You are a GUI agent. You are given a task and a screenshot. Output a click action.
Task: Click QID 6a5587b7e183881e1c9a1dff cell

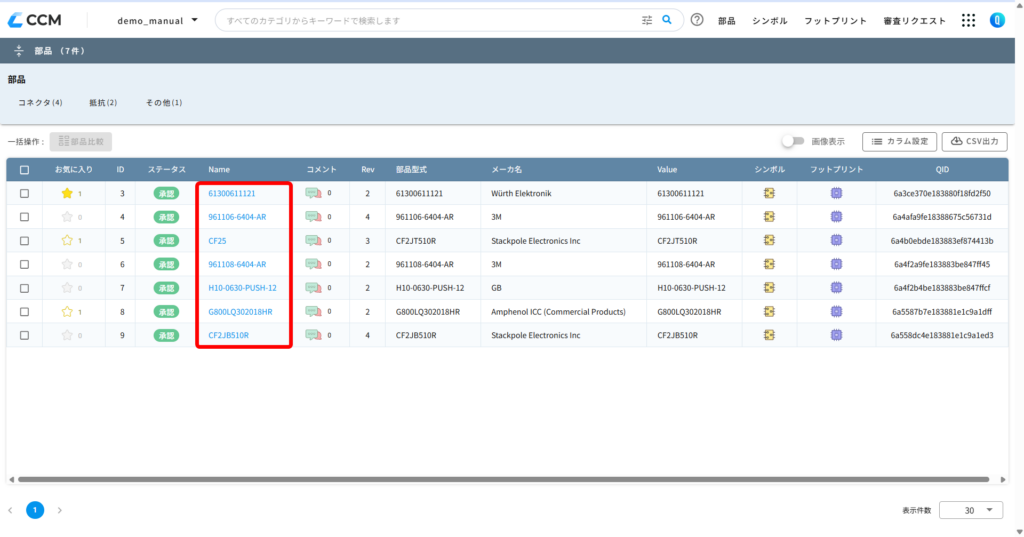(942, 312)
